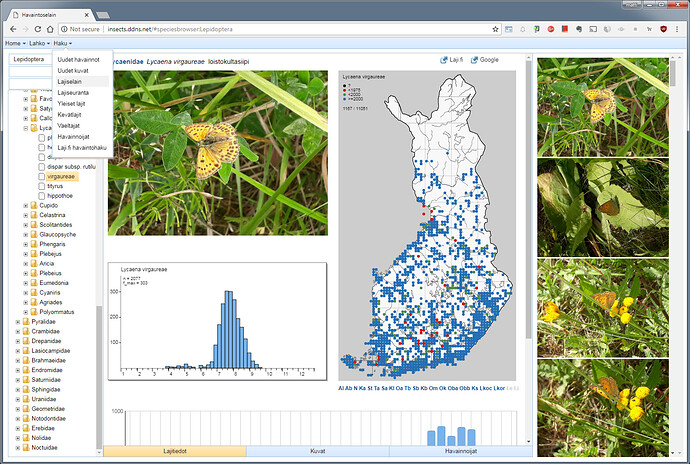Open the Google link

489,60
